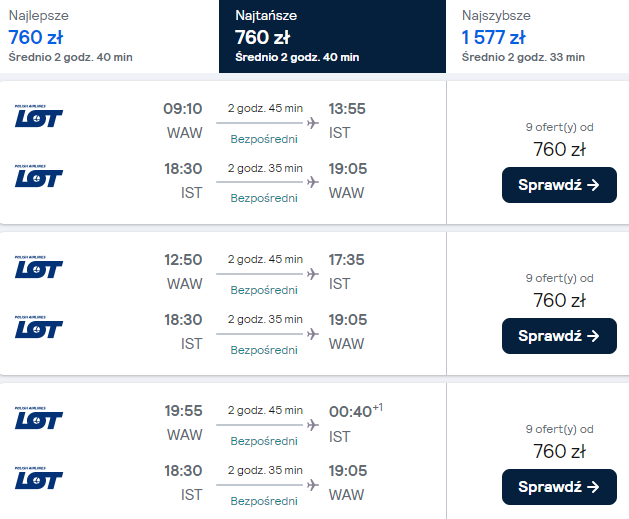Click Sprawdź for the 19:55 flight
This screenshot has width=629, height=519.
point(559,487)
